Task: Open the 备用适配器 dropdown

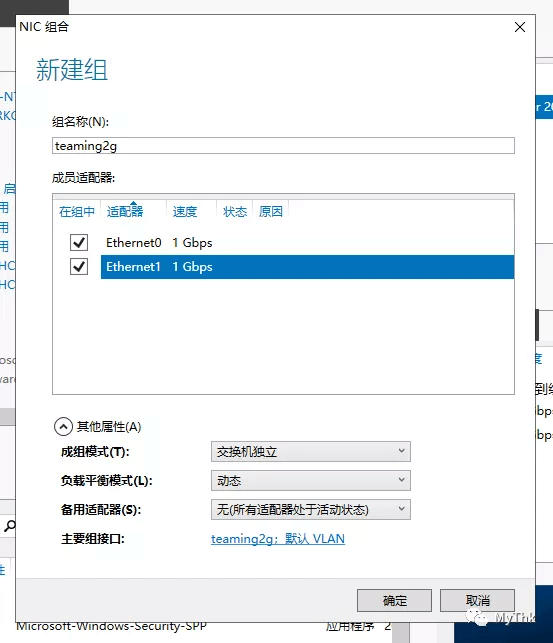Action: 311,510
